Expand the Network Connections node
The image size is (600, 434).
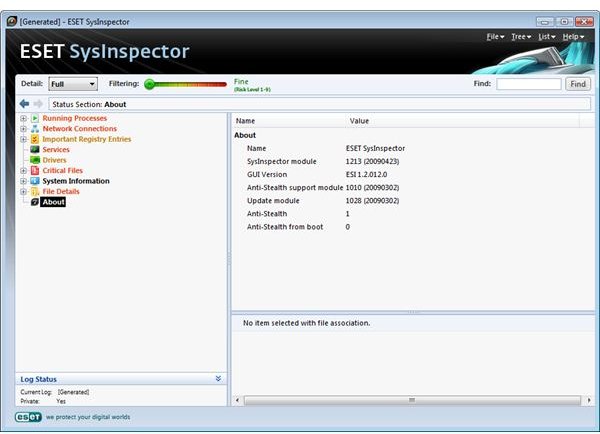pyautogui.click(x=23, y=129)
